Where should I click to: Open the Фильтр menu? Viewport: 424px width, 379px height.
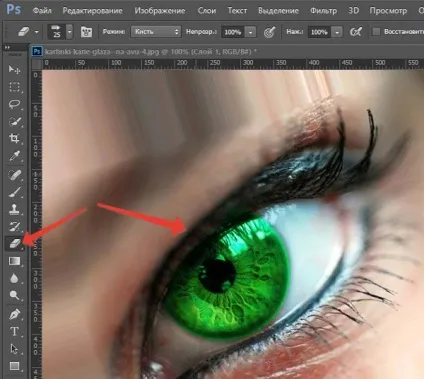(x=323, y=11)
